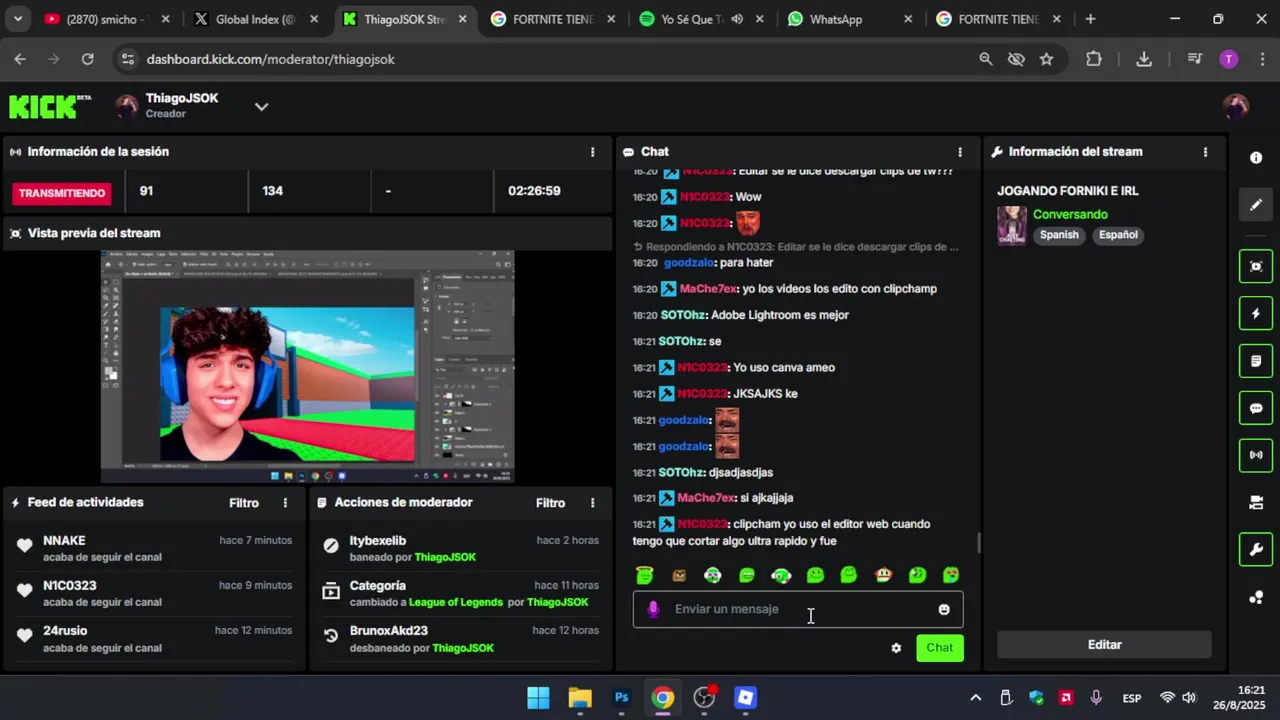Toggle the document notes sidebar icon
The height and width of the screenshot is (720, 1280).
click(x=1256, y=360)
